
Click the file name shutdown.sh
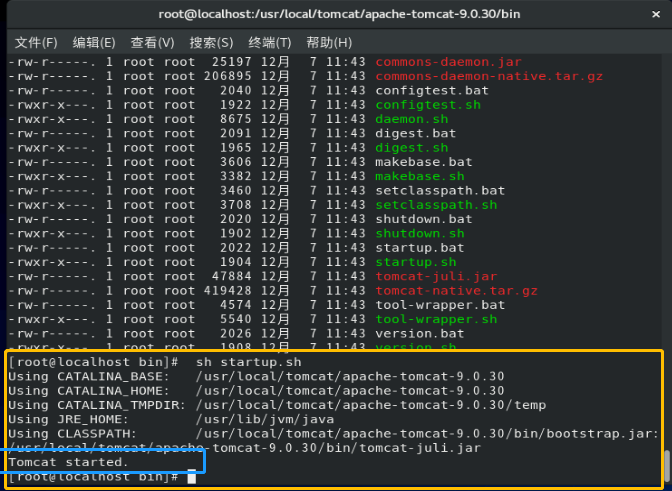(420, 234)
